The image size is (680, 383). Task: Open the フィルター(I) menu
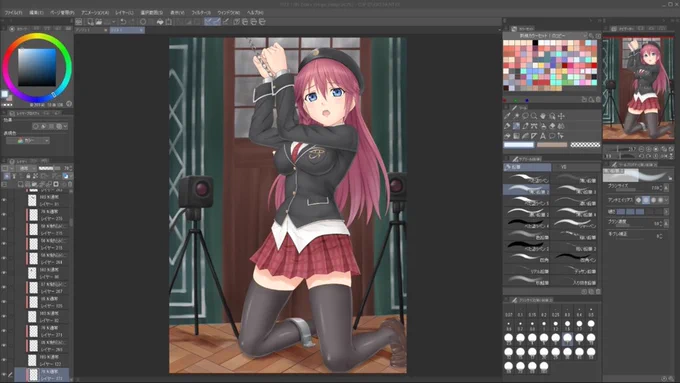[201, 13]
